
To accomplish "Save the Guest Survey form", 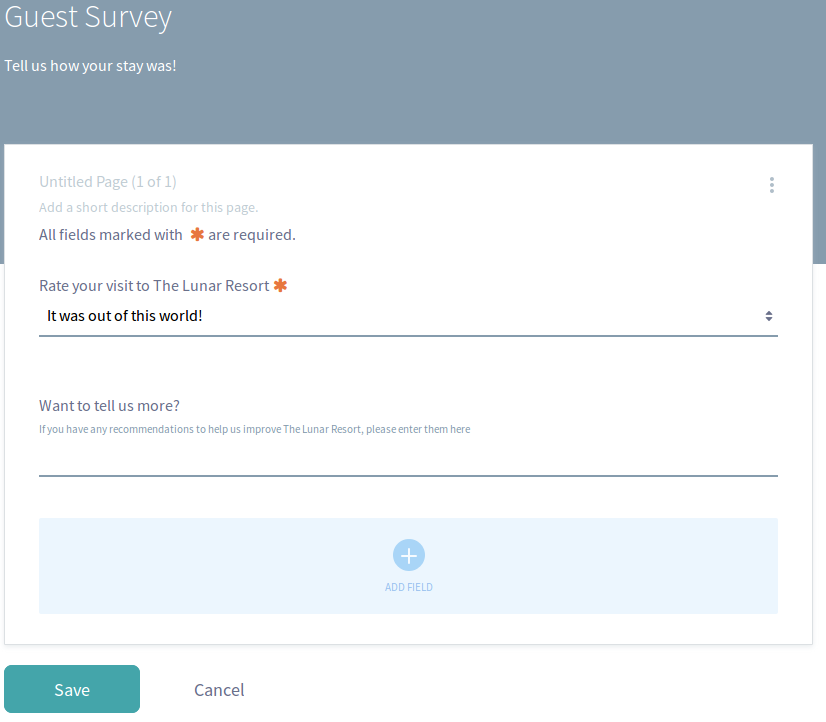I will (72, 689).
